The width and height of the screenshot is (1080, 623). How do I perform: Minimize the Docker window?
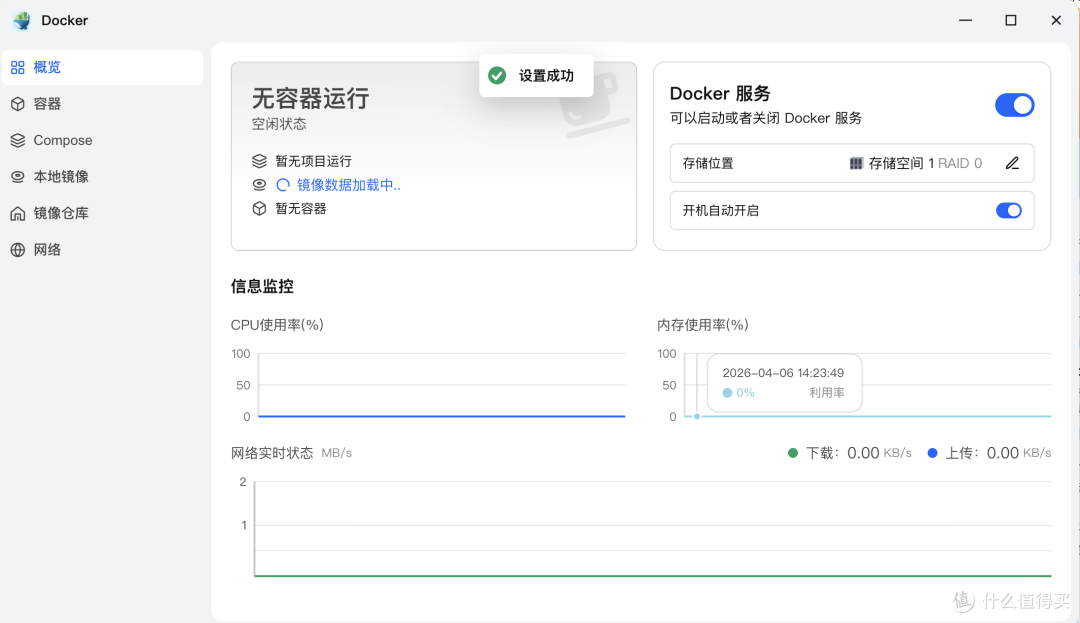point(966,21)
